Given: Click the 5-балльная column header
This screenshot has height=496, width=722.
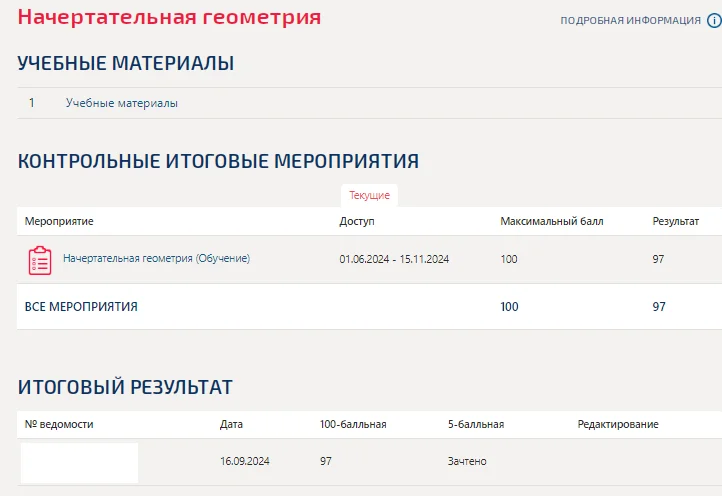Looking at the screenshot, I should [x=476, y=424].
